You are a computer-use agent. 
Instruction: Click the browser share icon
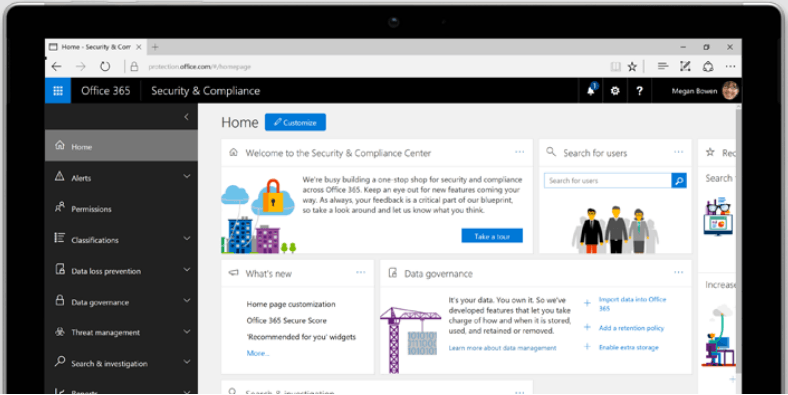point(708,66)
